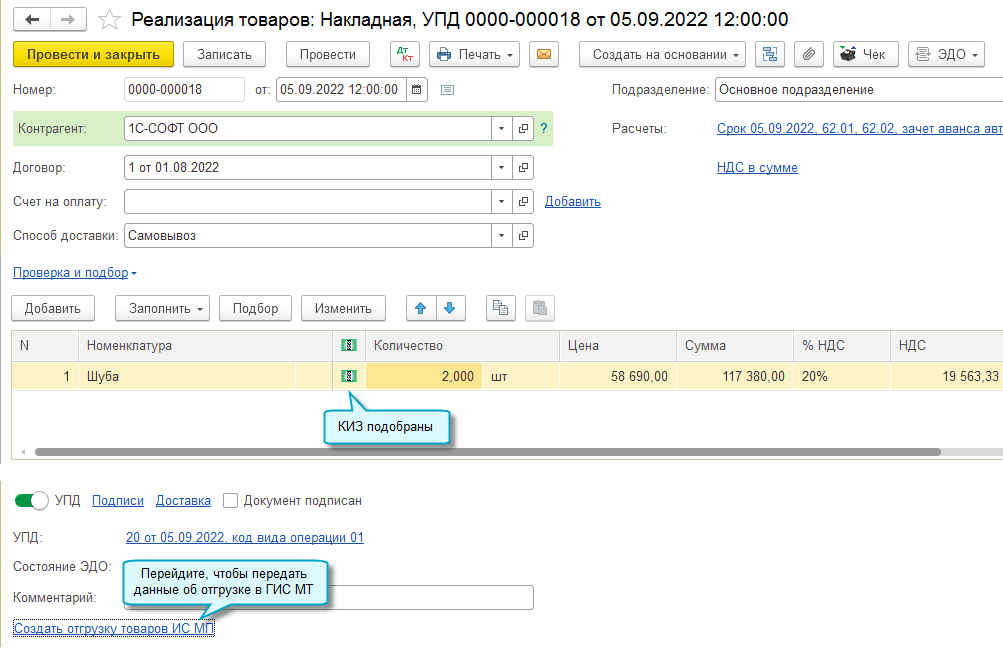Expand Проверка и подбор menu
This screenshot has width=1003, height=656.
coord(74,272)
